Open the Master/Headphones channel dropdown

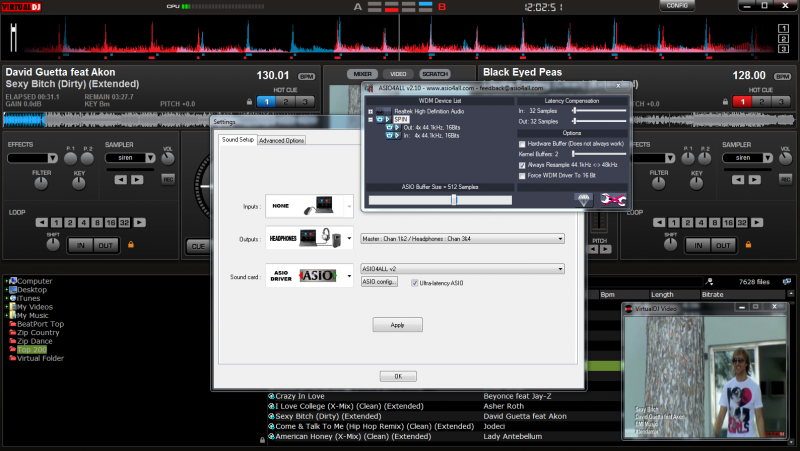coord(462,239)
